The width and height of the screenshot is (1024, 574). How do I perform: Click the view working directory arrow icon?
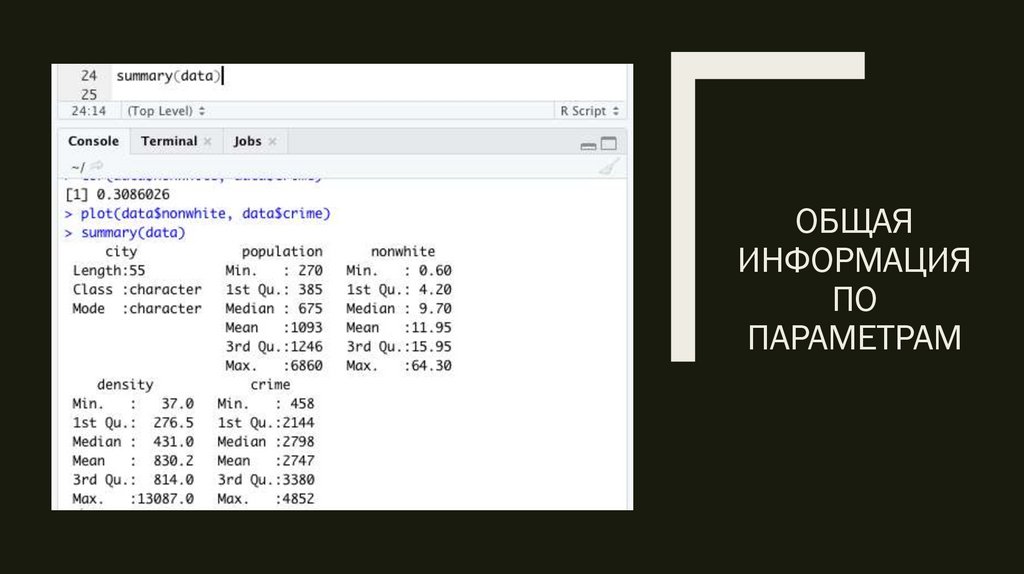point(97,166)
